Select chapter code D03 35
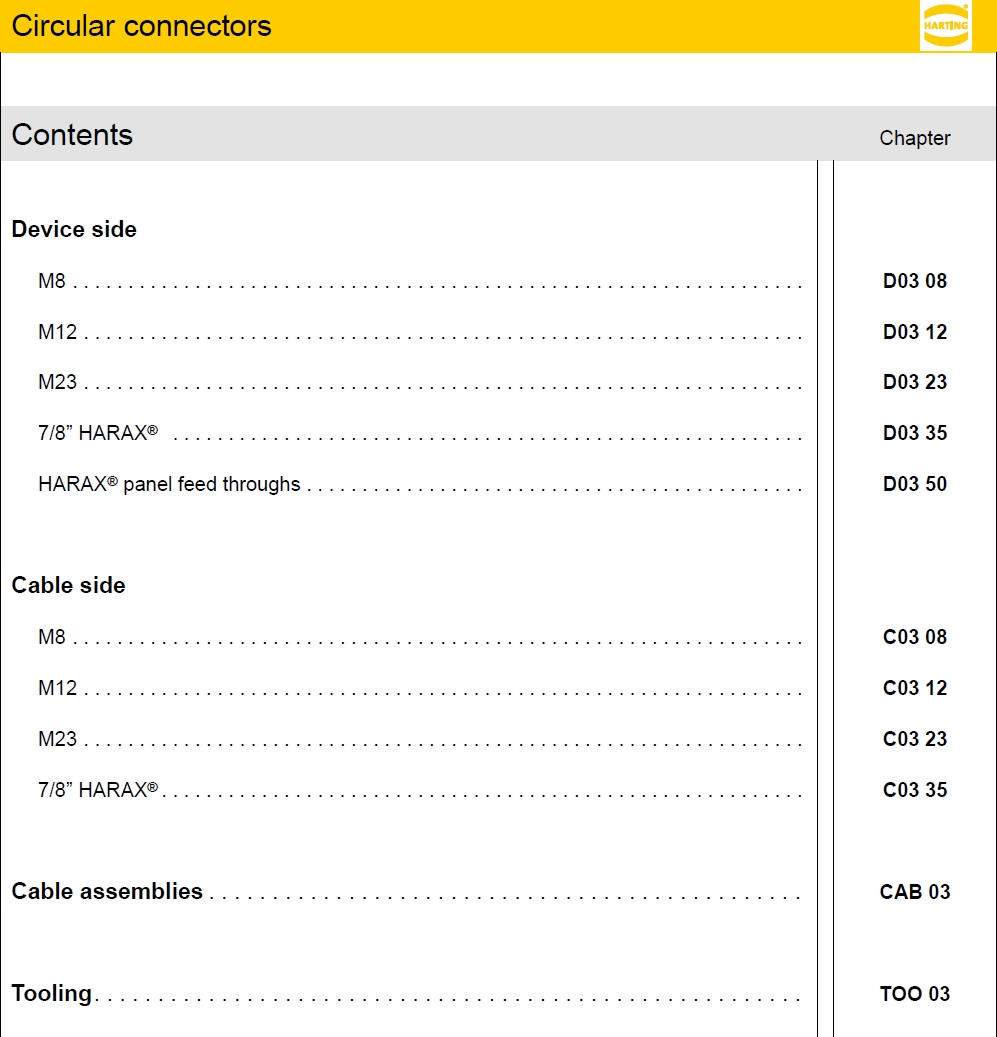The width and height of the screenshot is (997, 1037). 915,433
